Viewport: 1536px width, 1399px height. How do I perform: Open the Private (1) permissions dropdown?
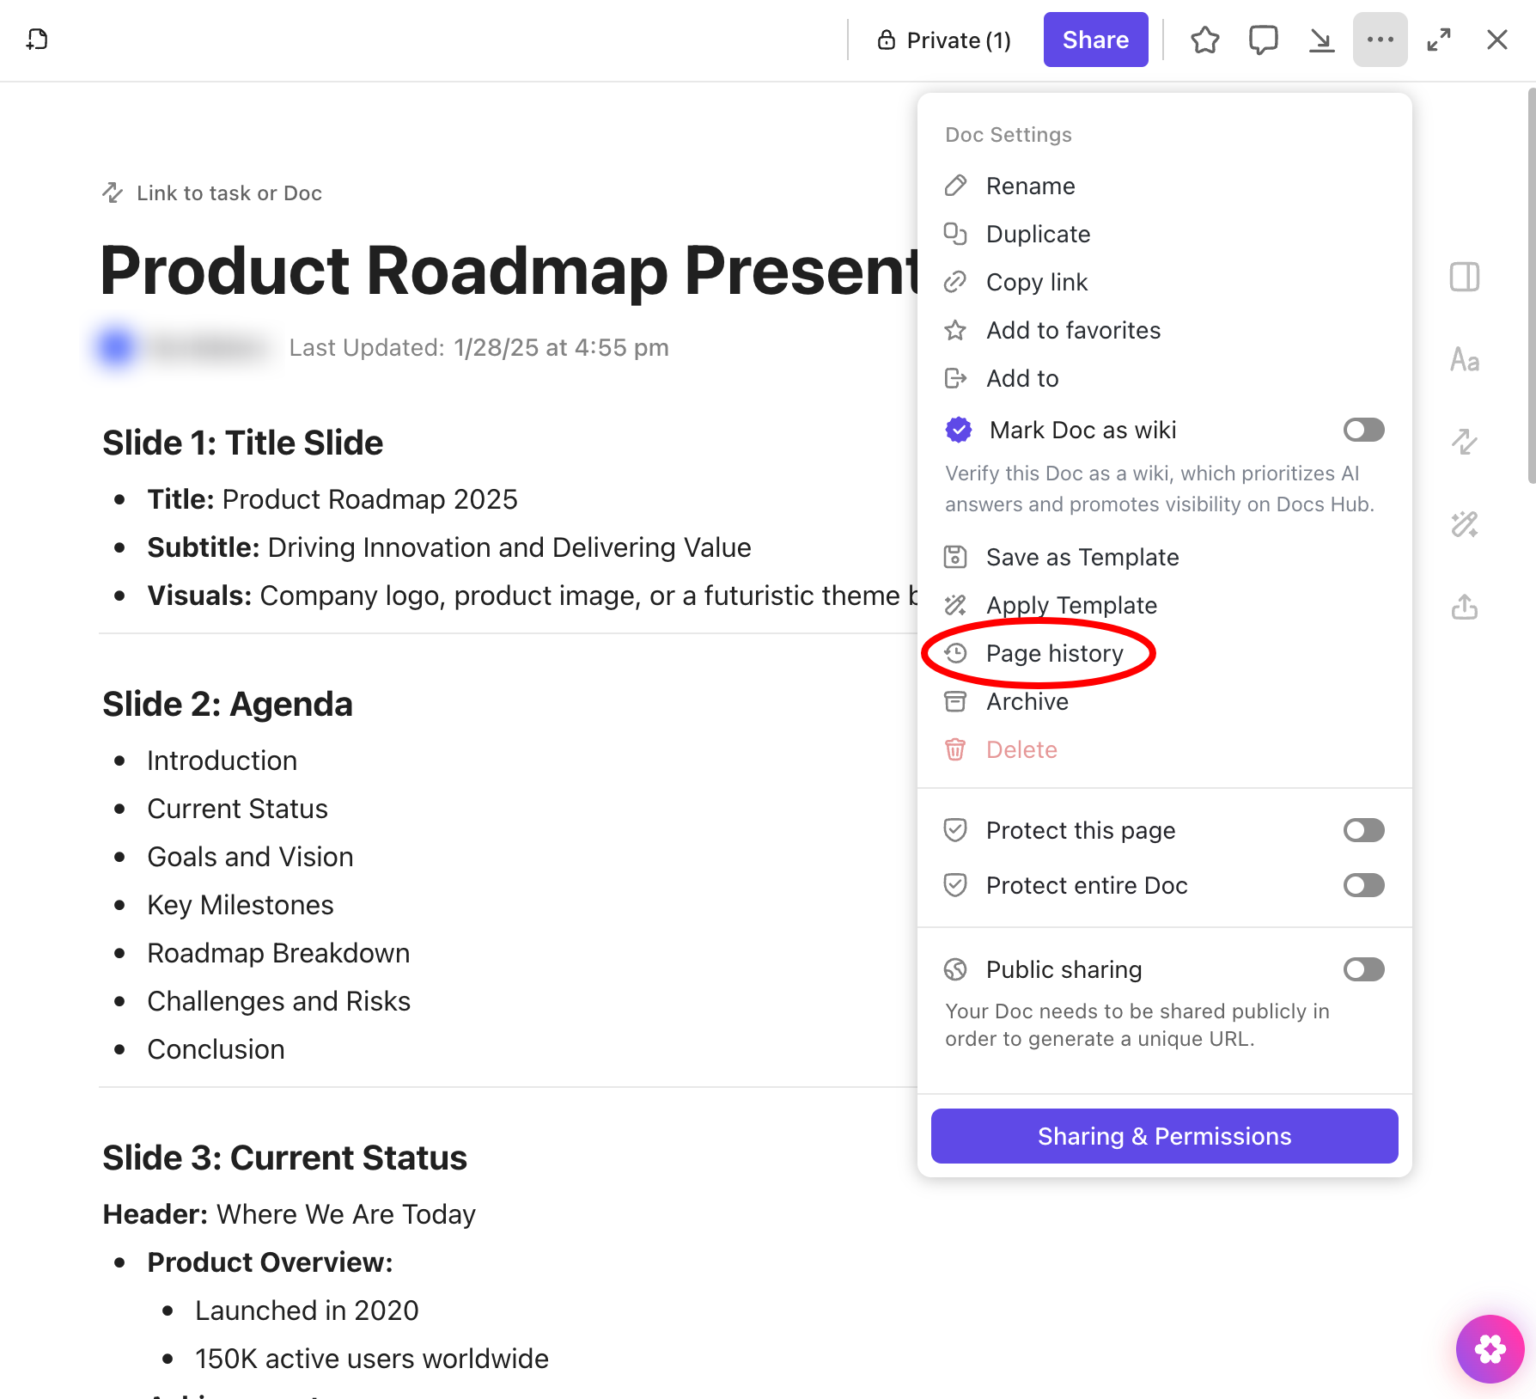click(944, 40)
